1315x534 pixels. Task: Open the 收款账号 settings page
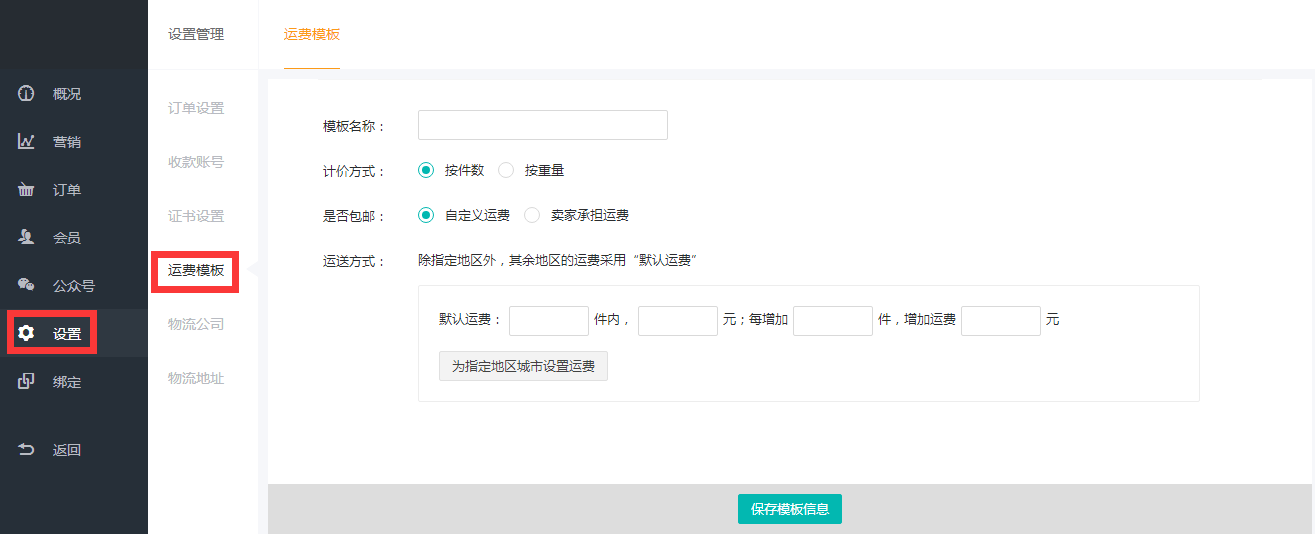coord(196,162)
